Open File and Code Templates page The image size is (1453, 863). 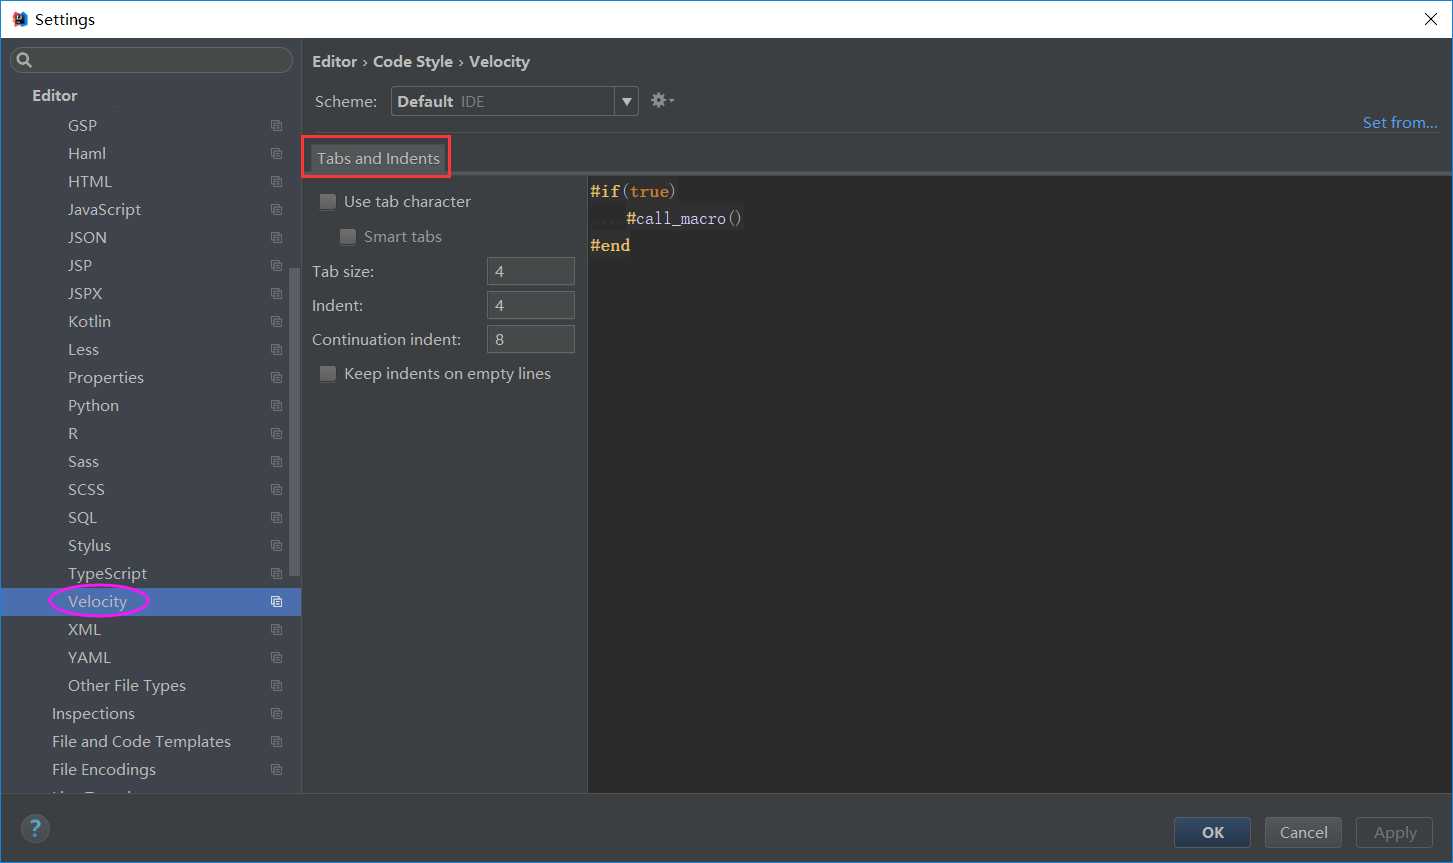(x=141, y=741)
